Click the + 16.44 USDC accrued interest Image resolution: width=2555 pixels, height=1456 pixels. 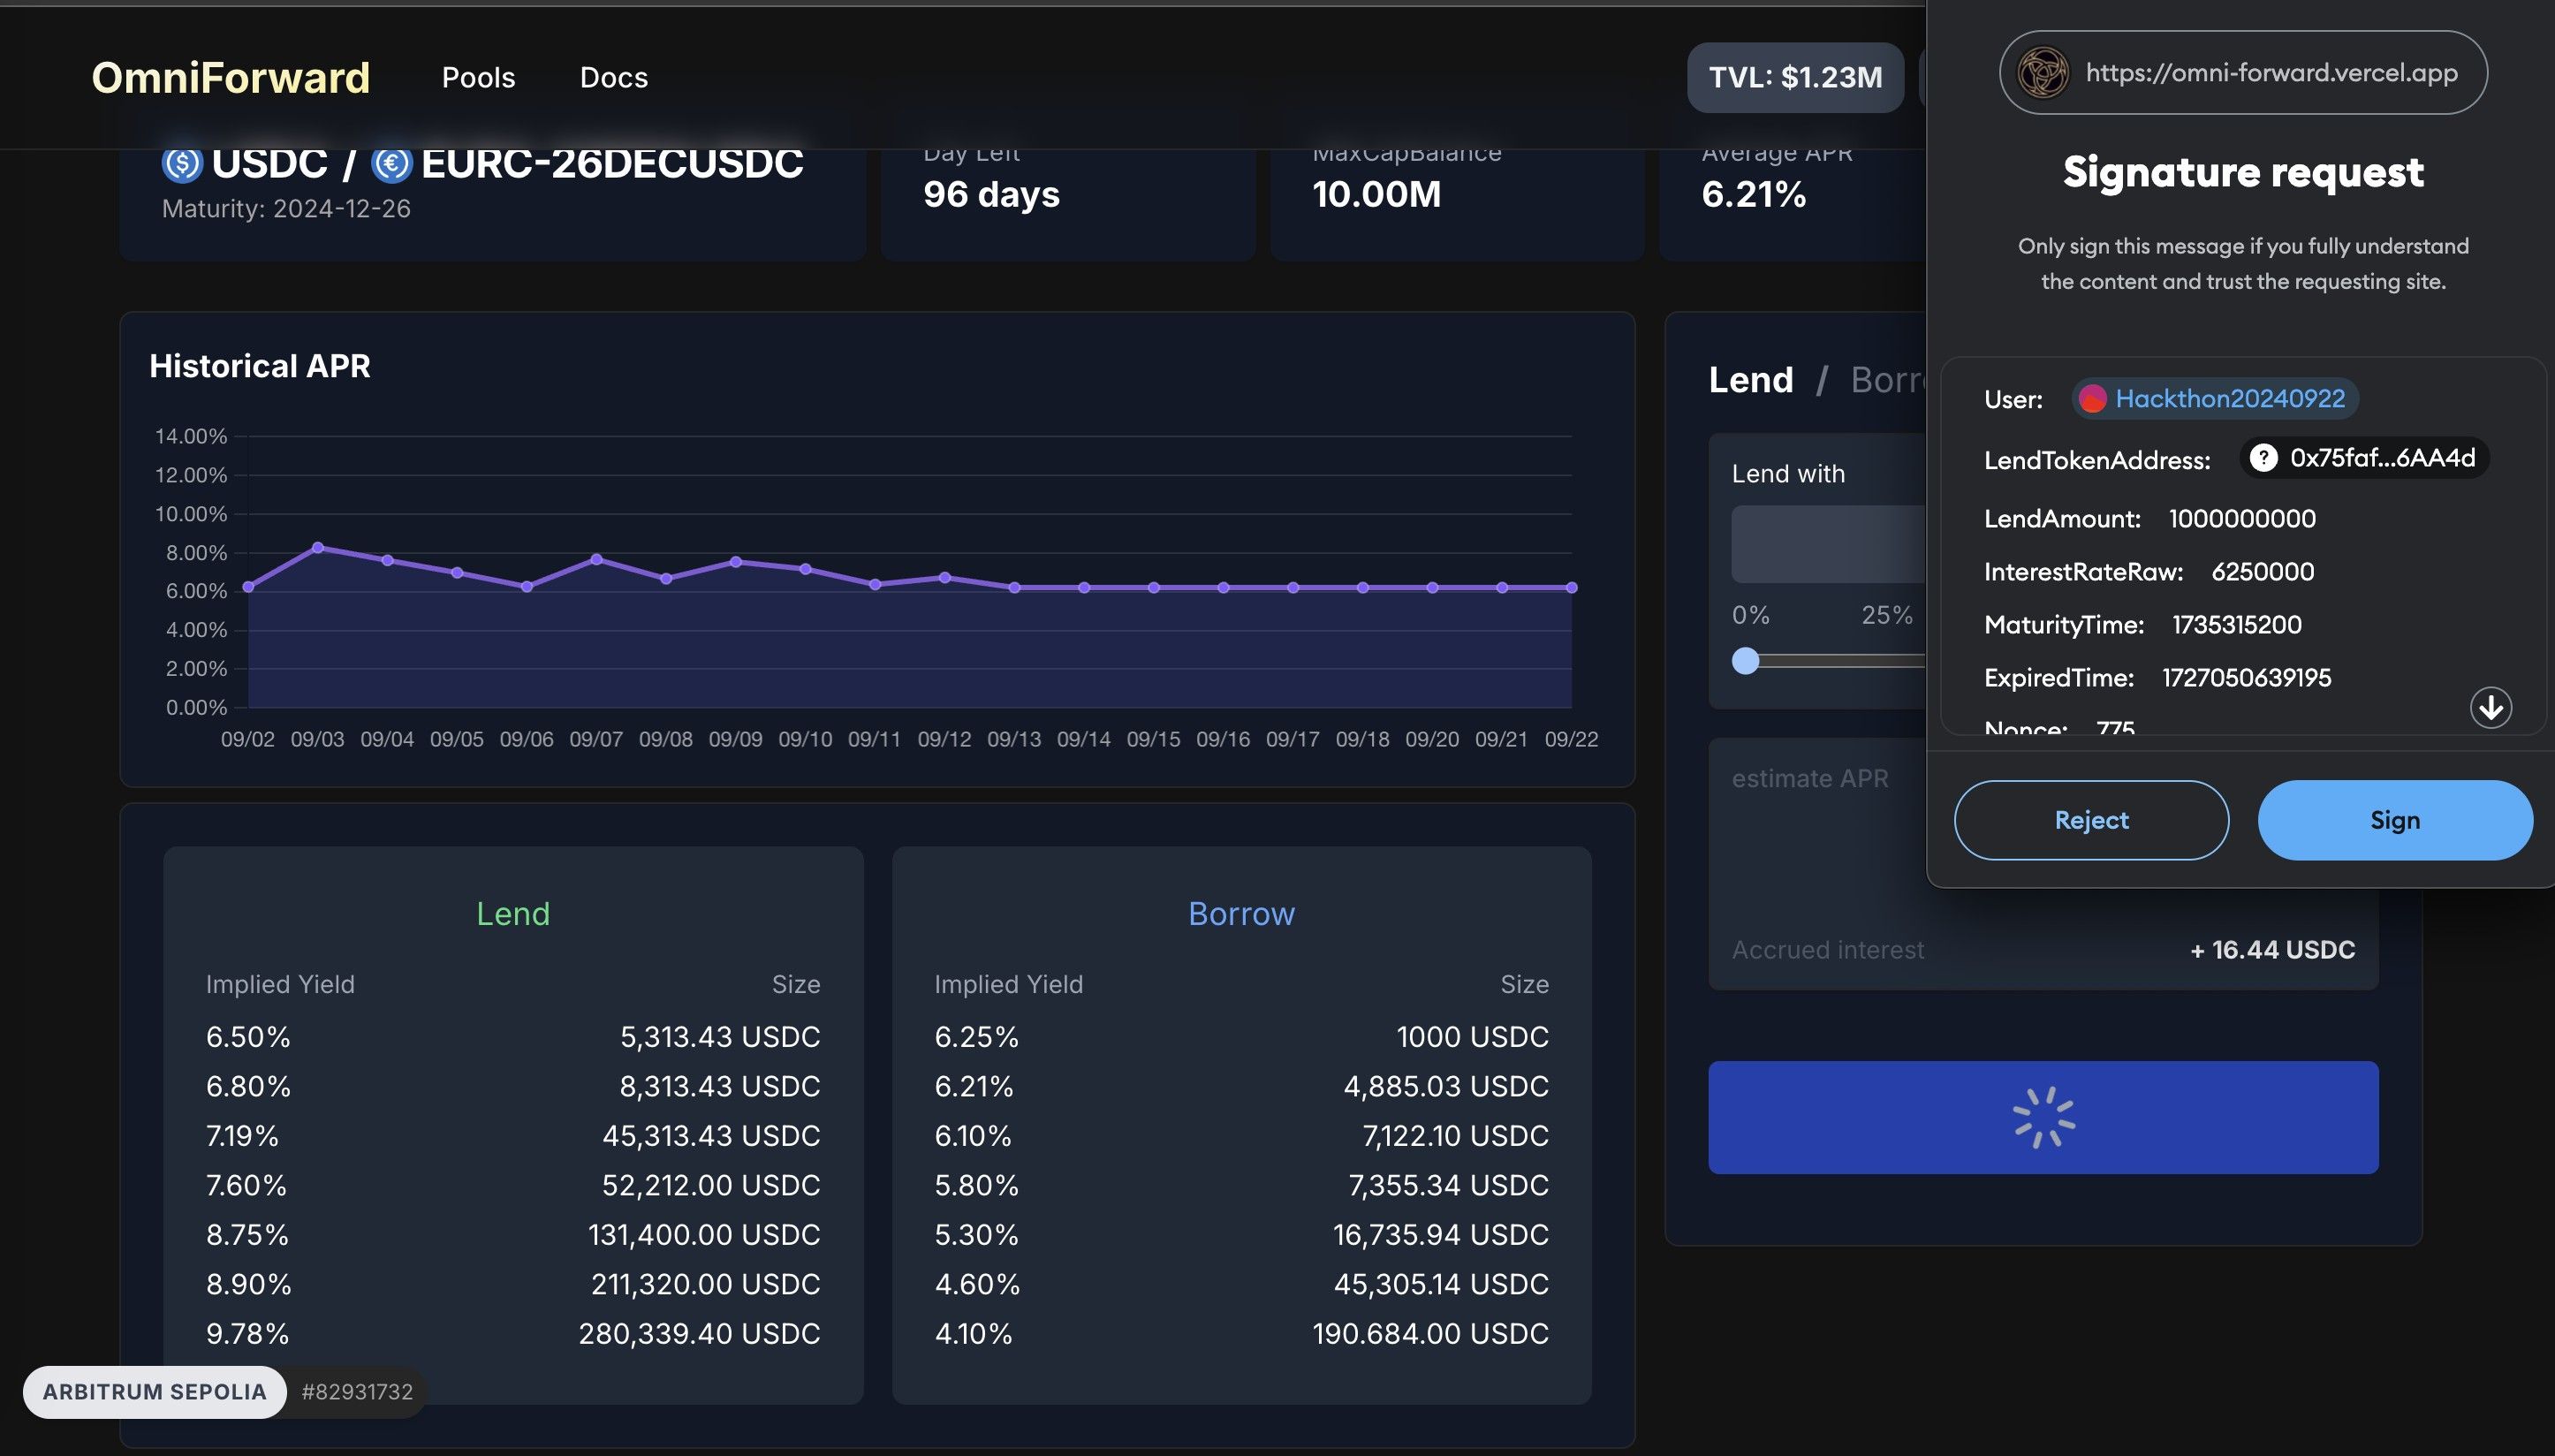pos(2272,950)
